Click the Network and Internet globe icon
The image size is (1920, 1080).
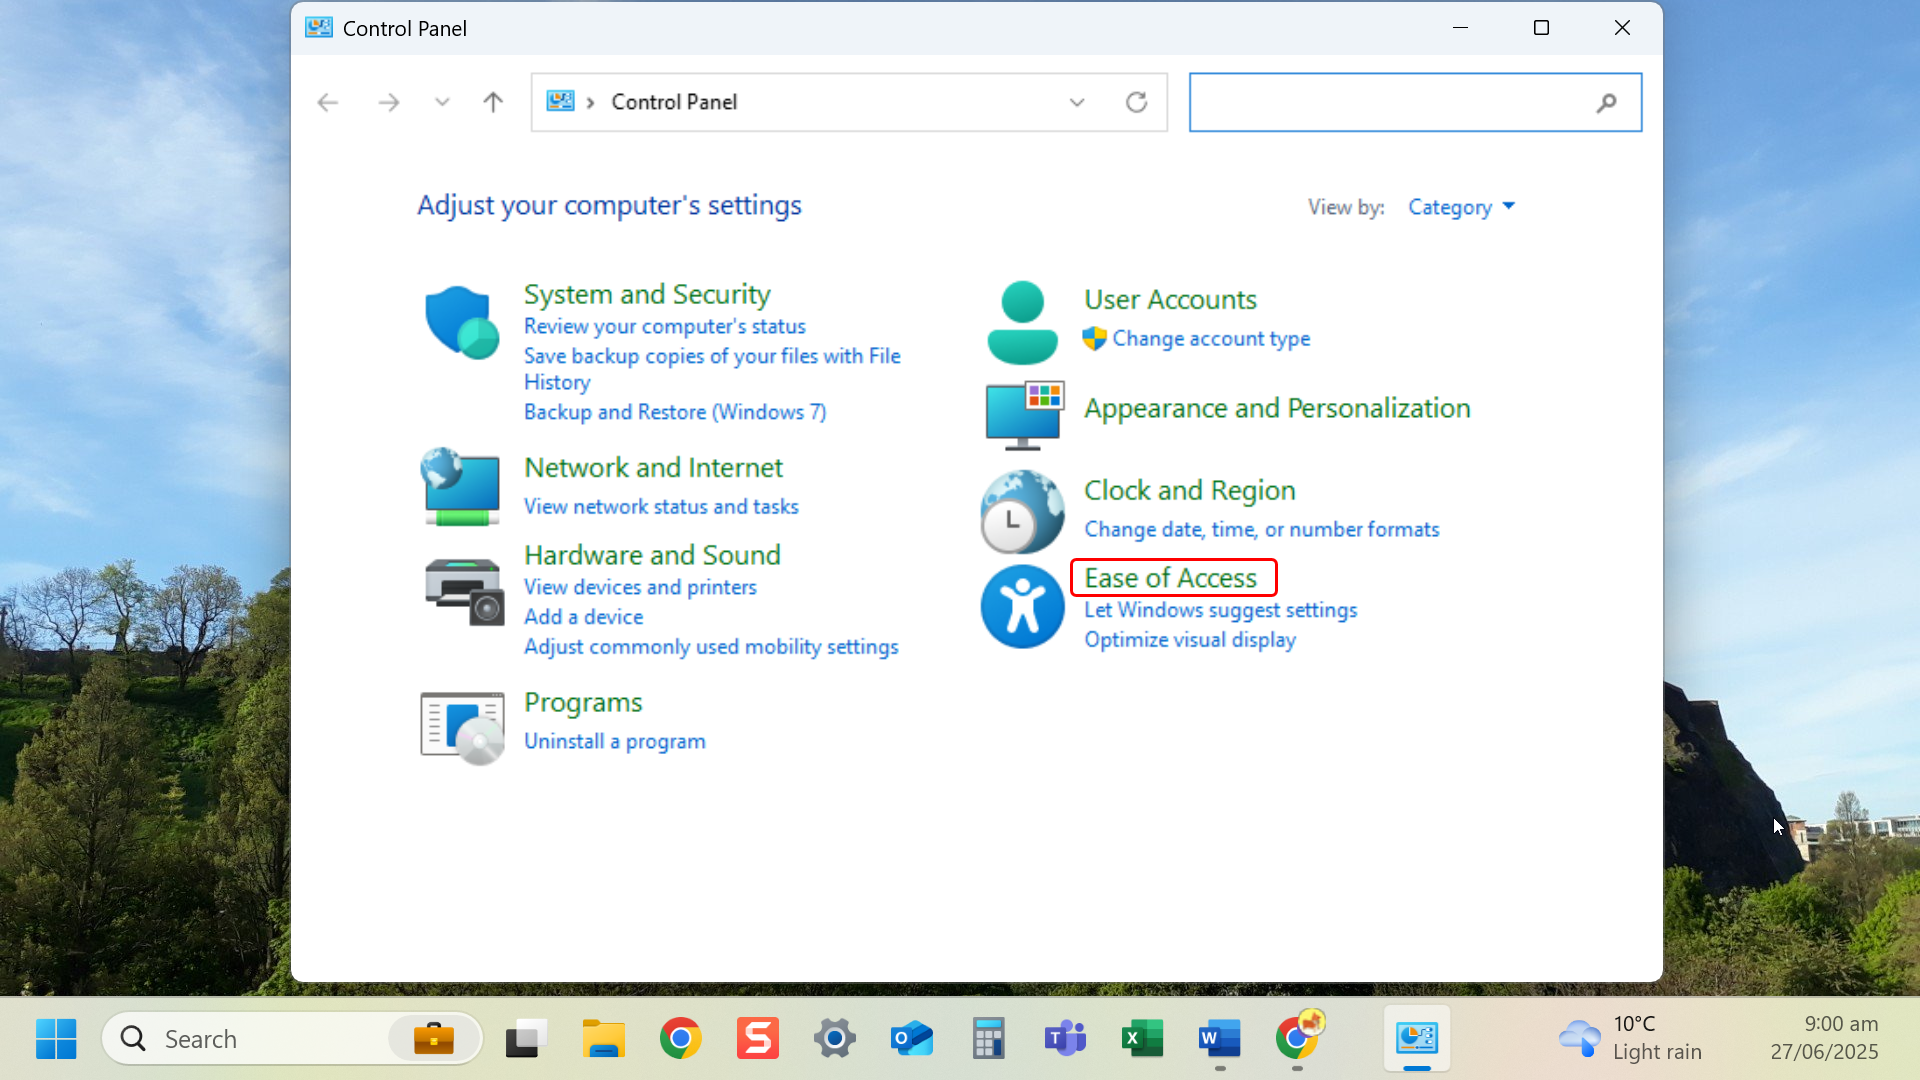click(461, 486)
